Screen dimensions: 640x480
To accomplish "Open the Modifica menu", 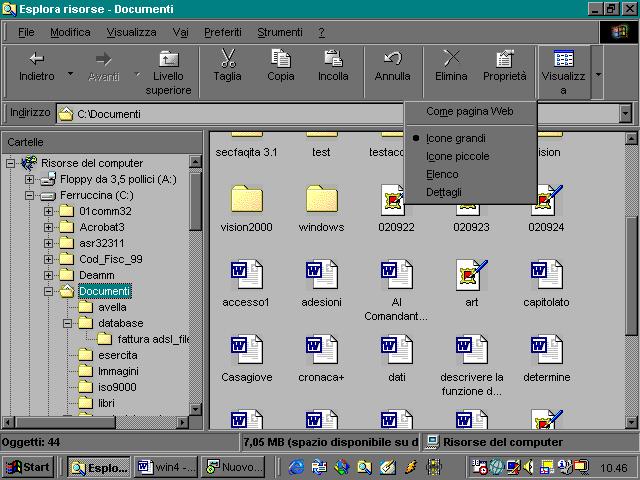I will [x=70, y=32].
